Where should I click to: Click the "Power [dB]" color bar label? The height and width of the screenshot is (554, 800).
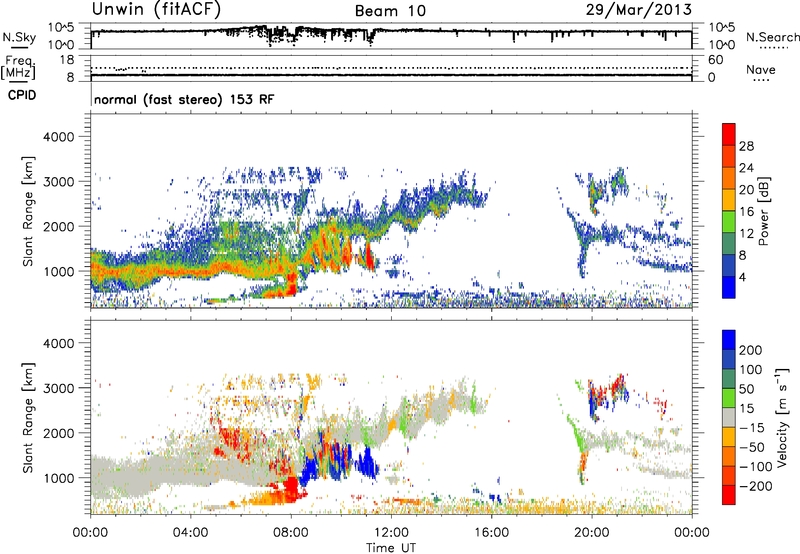tap(763, 211)
